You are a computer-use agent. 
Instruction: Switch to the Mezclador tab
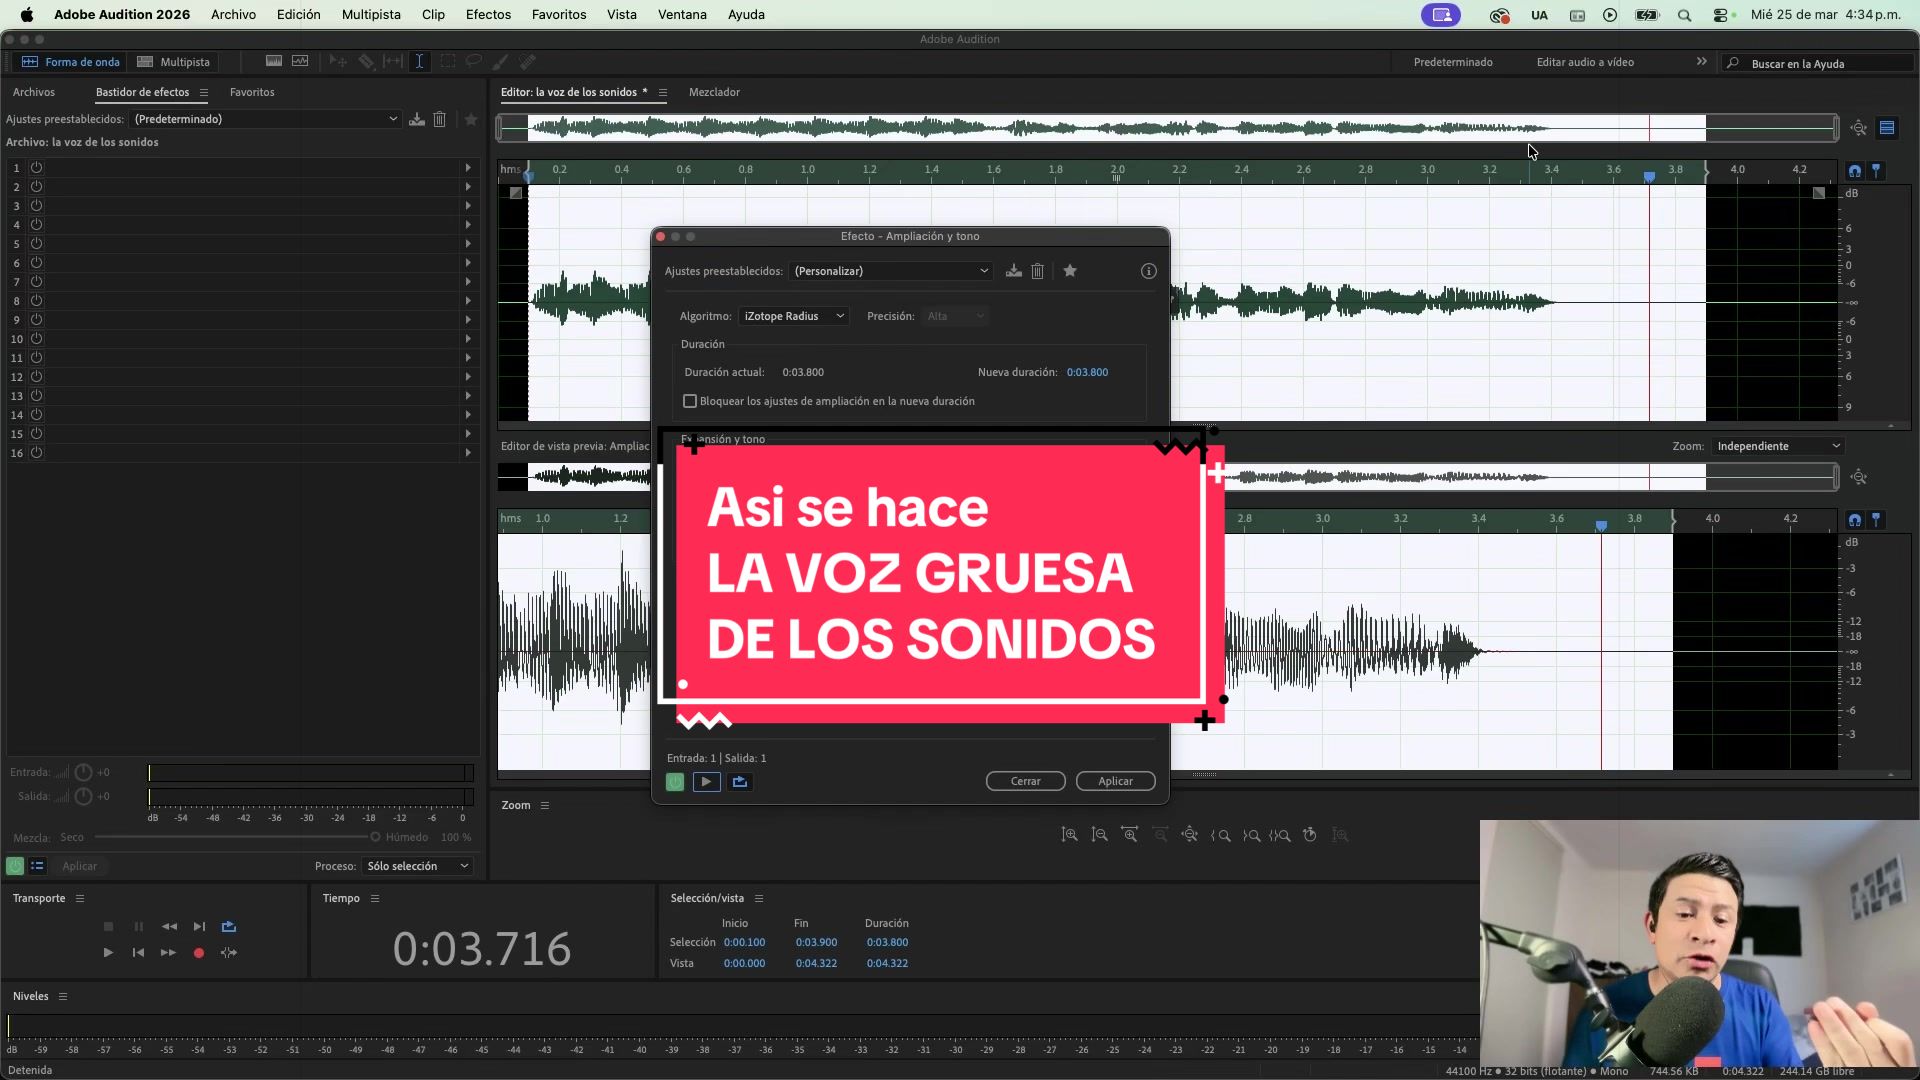(x=714, y=92)
